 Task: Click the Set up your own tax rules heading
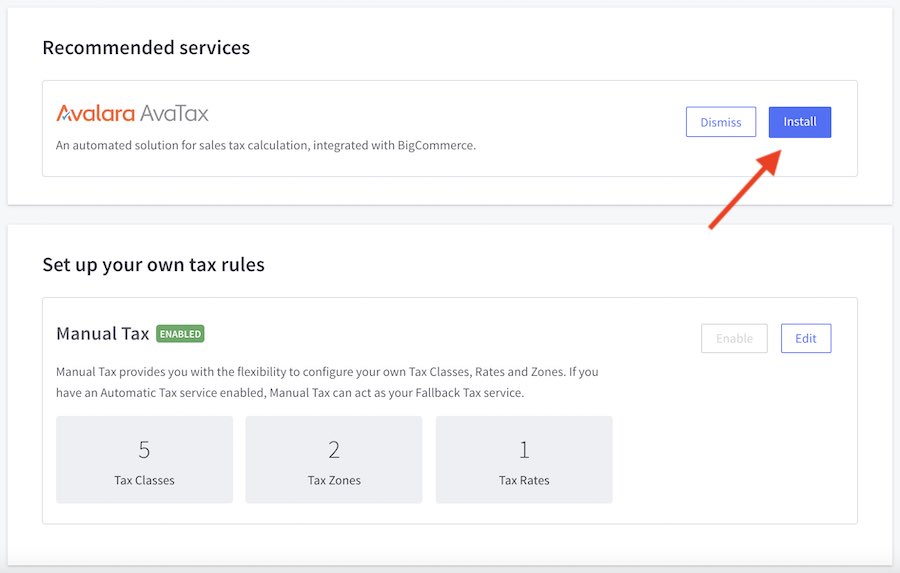tap(153, 265)
